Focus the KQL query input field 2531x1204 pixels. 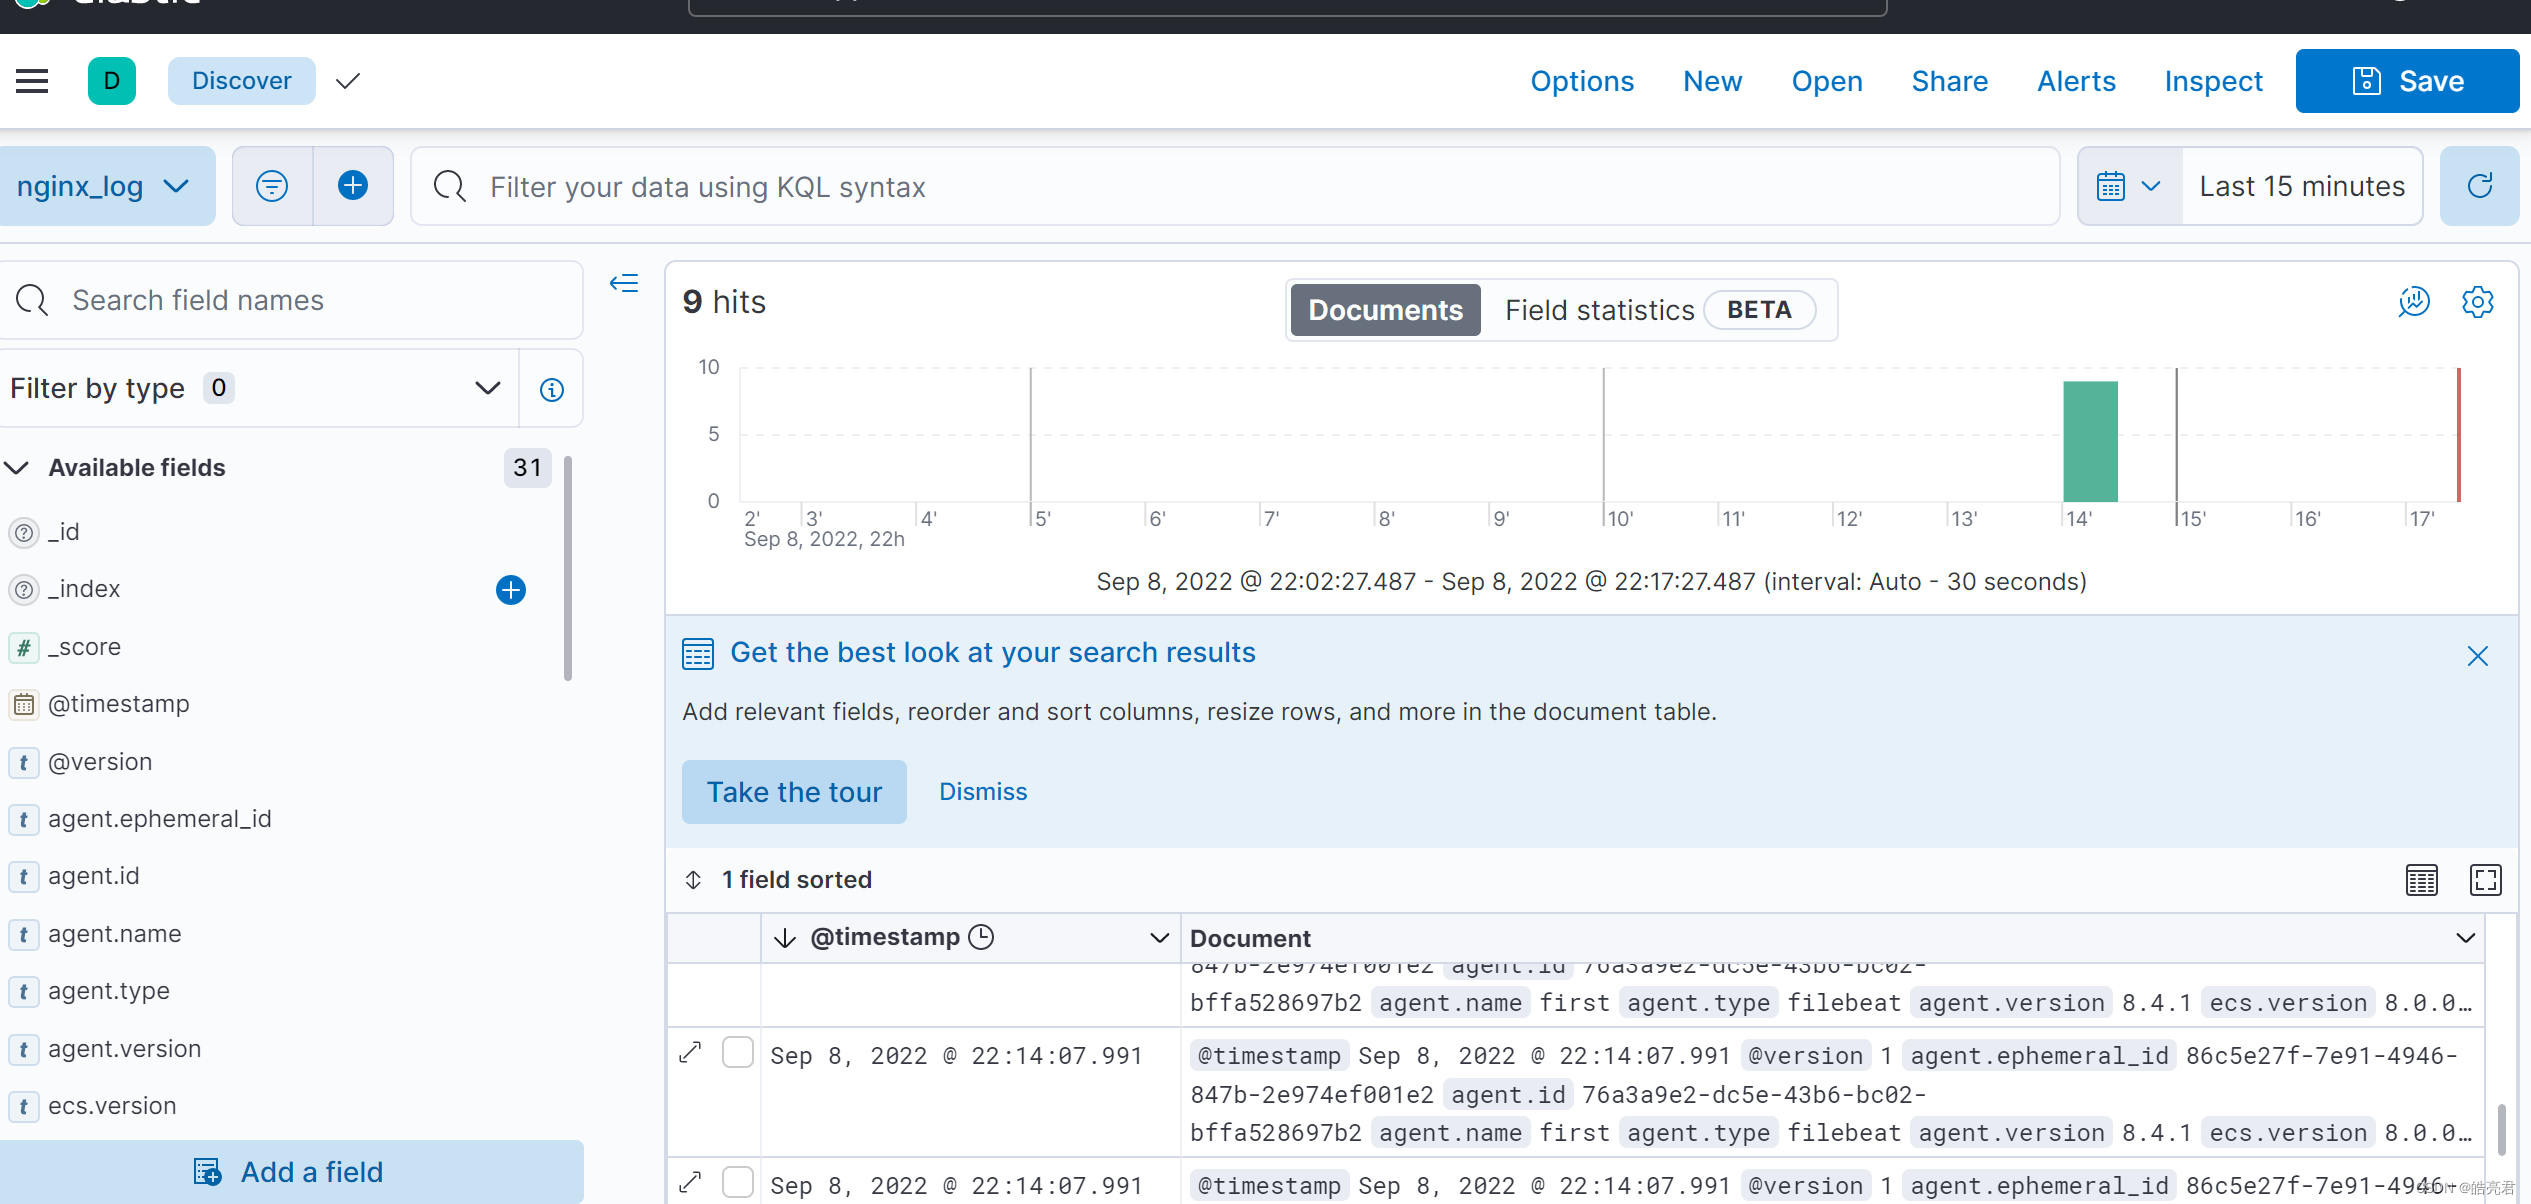click(1236, 186)
